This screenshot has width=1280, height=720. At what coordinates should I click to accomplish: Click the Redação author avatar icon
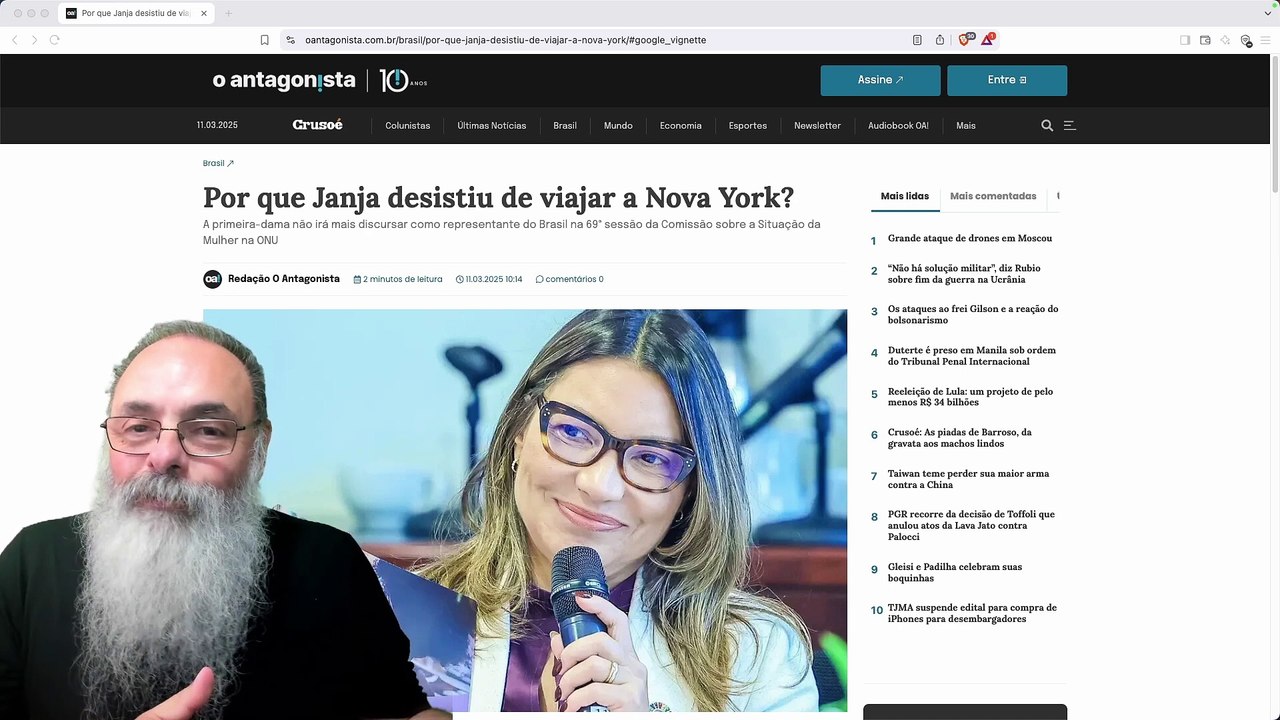coord(212,279)
